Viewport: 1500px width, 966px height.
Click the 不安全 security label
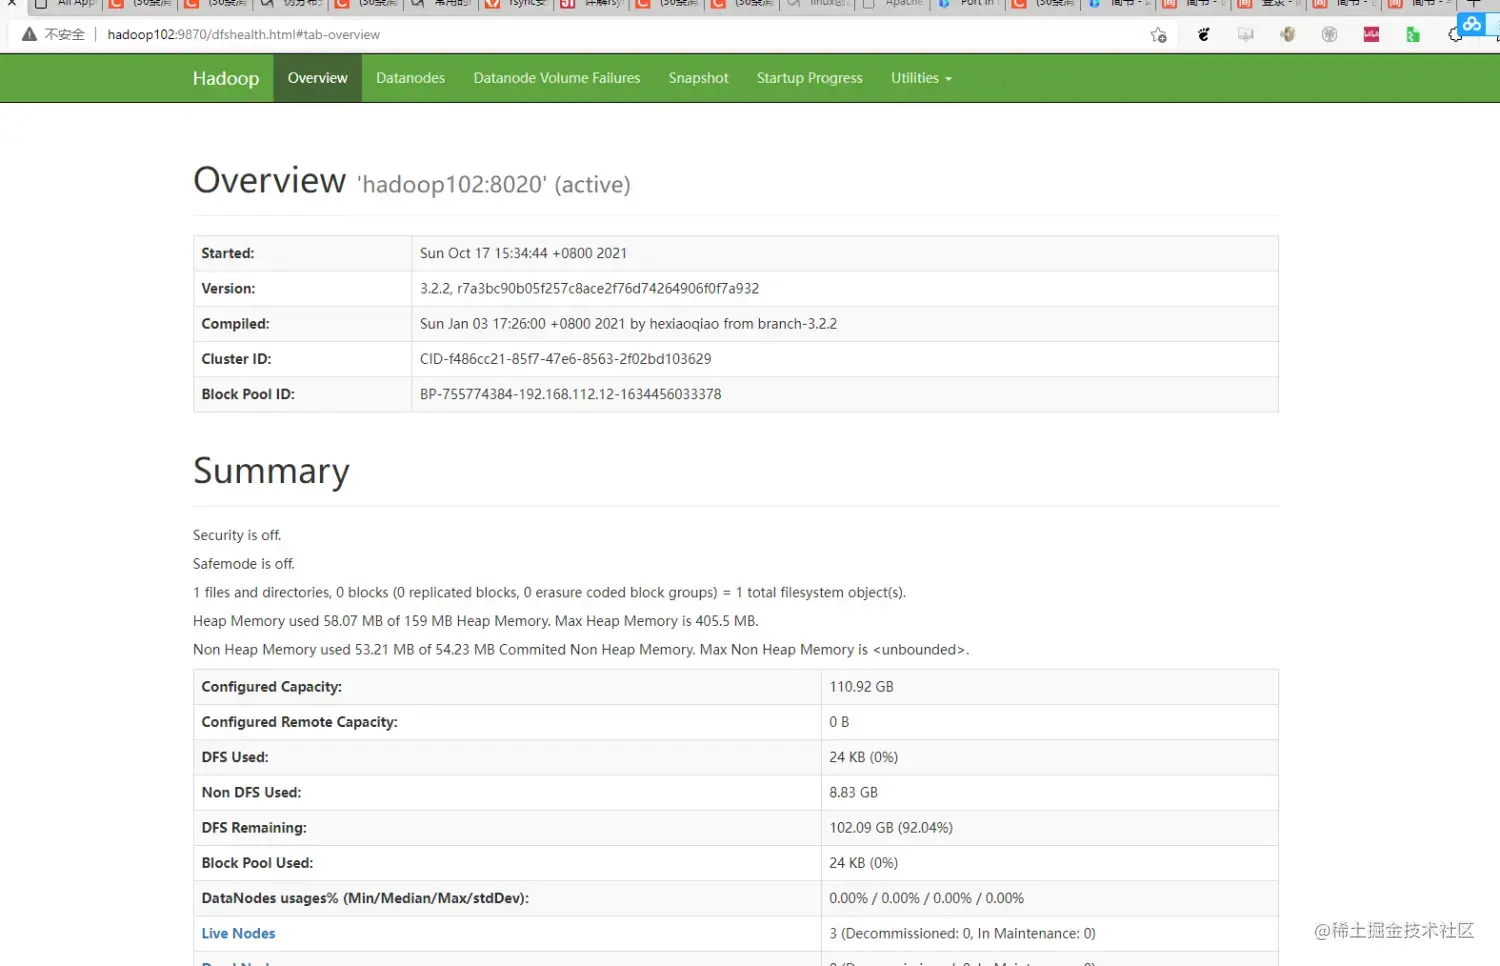pos(64,34)
